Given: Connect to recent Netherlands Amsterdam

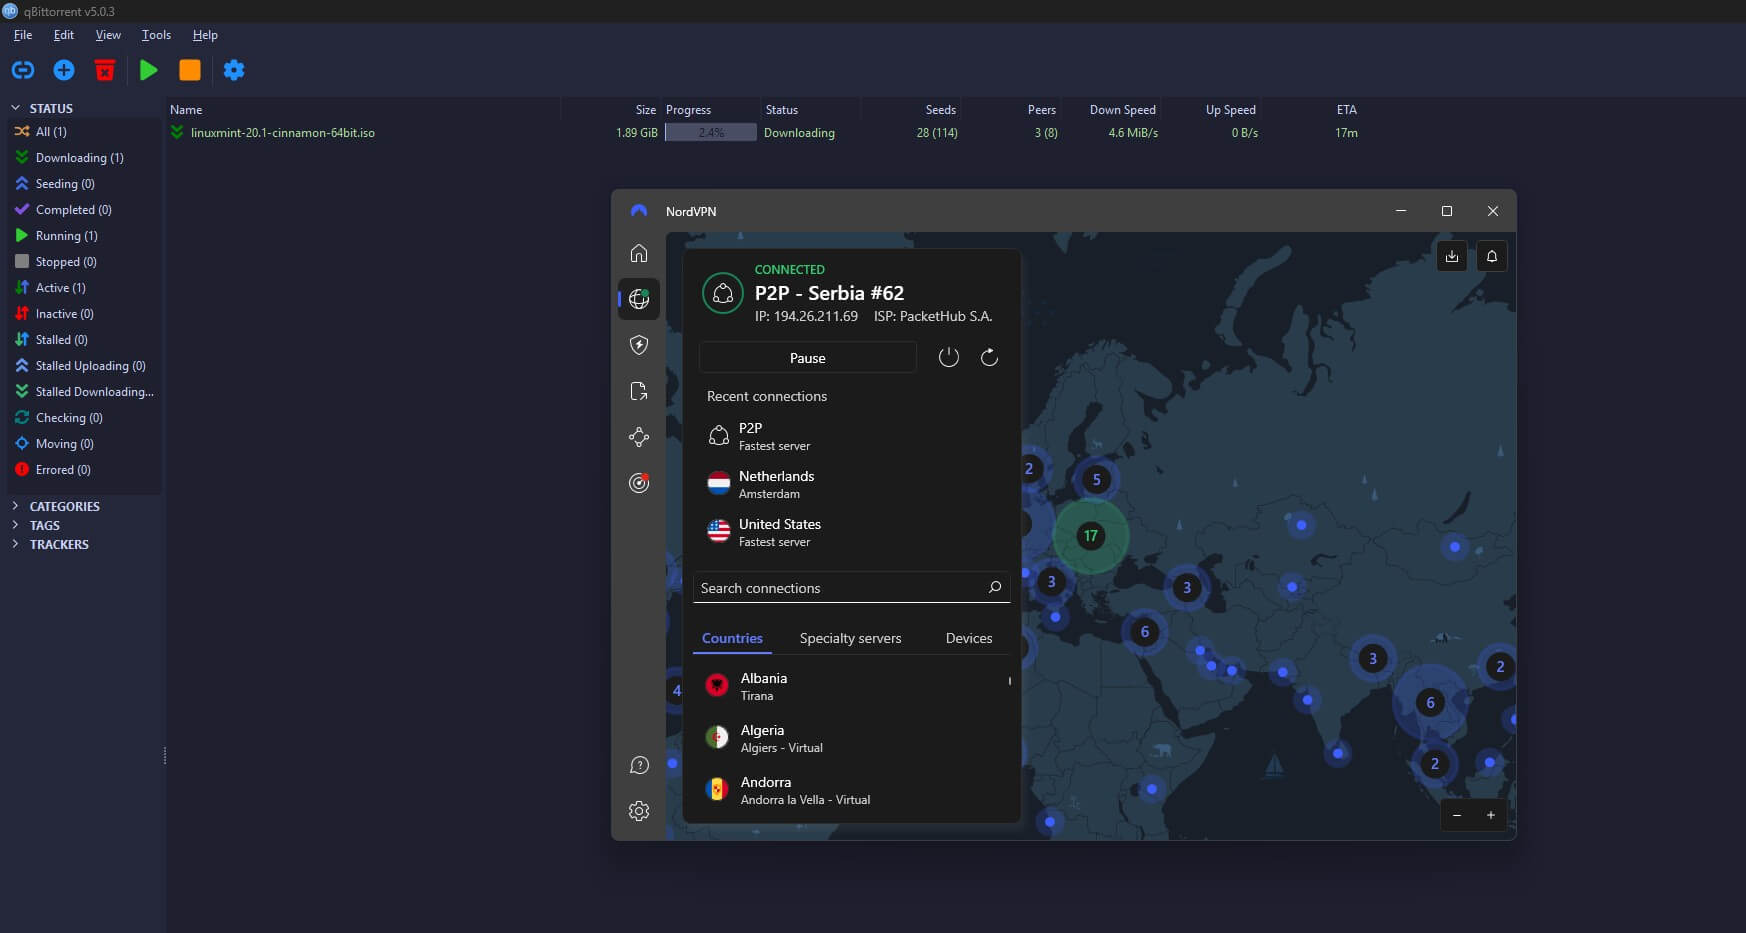Looking at the screenshot, I should (x=852, y=484).
